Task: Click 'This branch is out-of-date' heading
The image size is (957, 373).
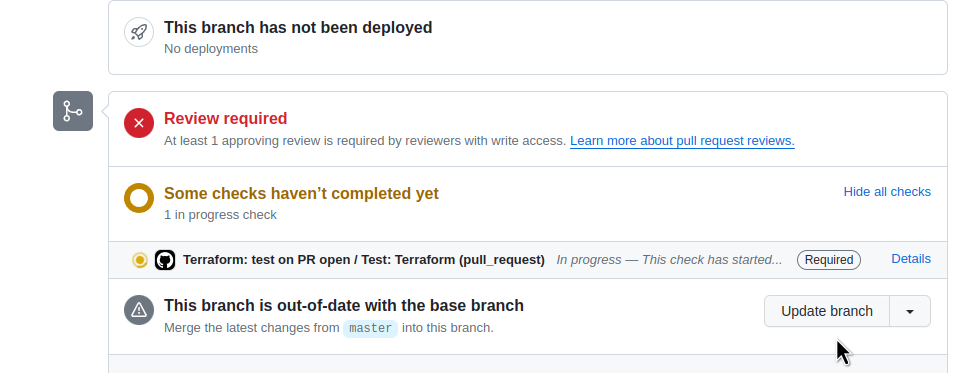Action: (344, 305)
